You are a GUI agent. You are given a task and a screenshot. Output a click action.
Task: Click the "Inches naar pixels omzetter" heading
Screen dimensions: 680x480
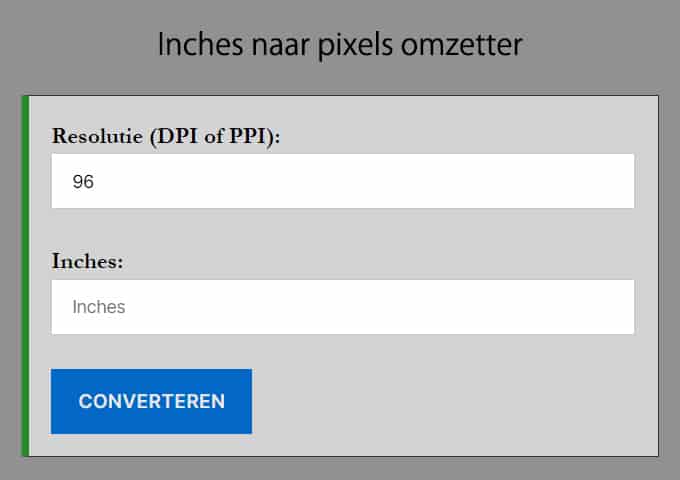pyautogui.click(x=340, y=45)
